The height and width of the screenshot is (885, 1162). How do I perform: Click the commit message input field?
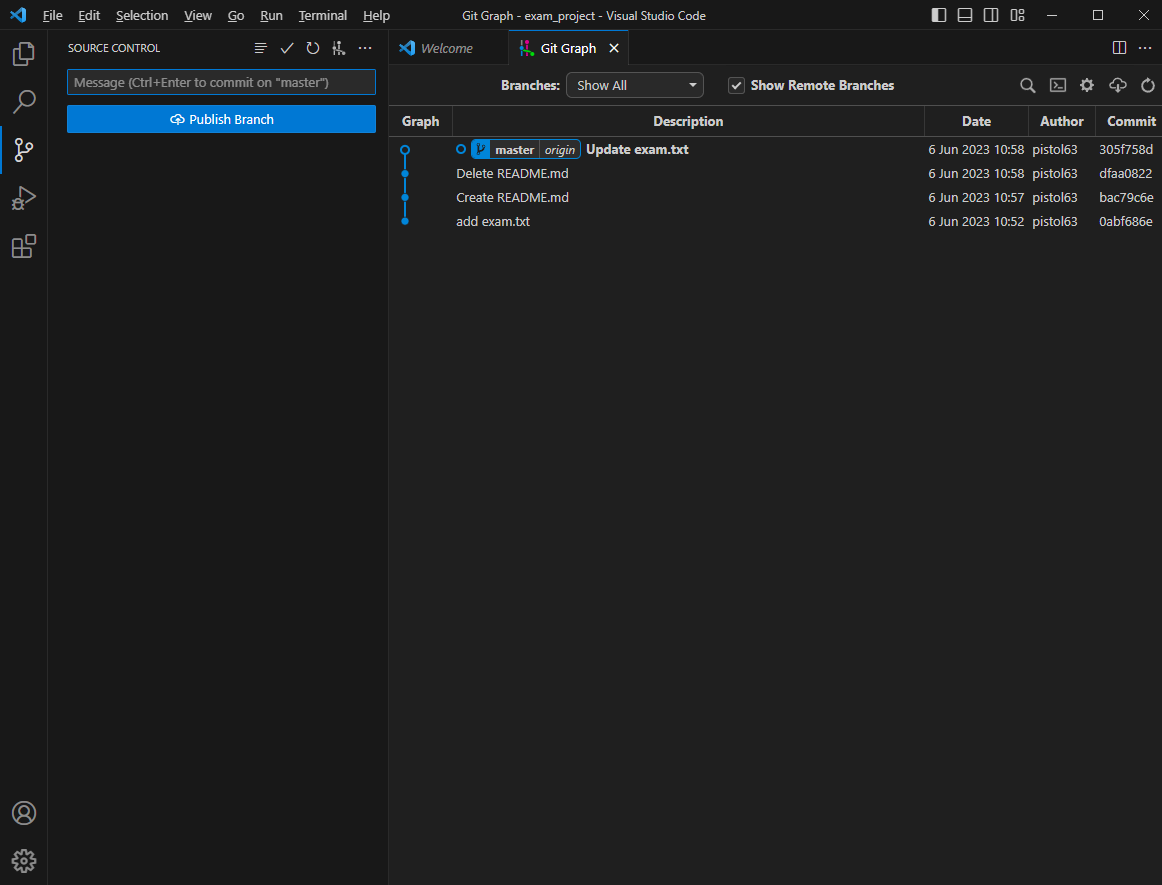221,82
